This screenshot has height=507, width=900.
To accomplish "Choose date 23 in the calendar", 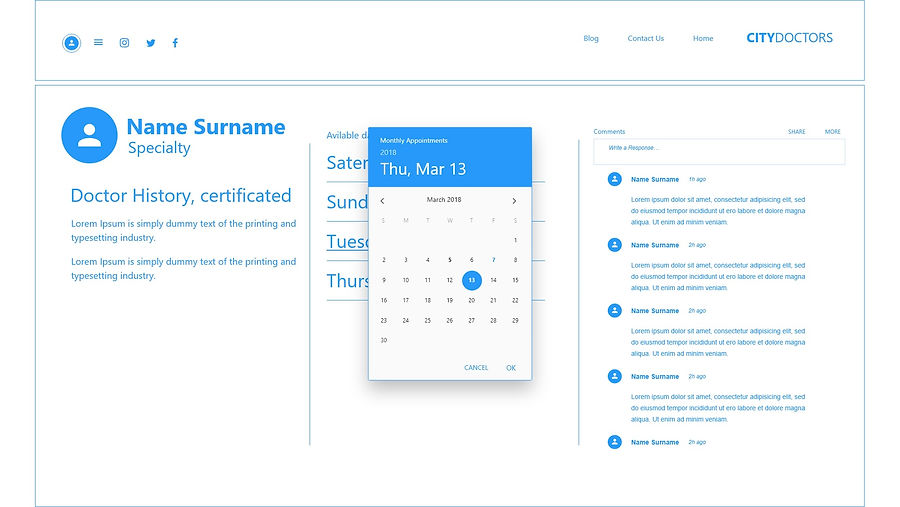I will click(383, 320).
